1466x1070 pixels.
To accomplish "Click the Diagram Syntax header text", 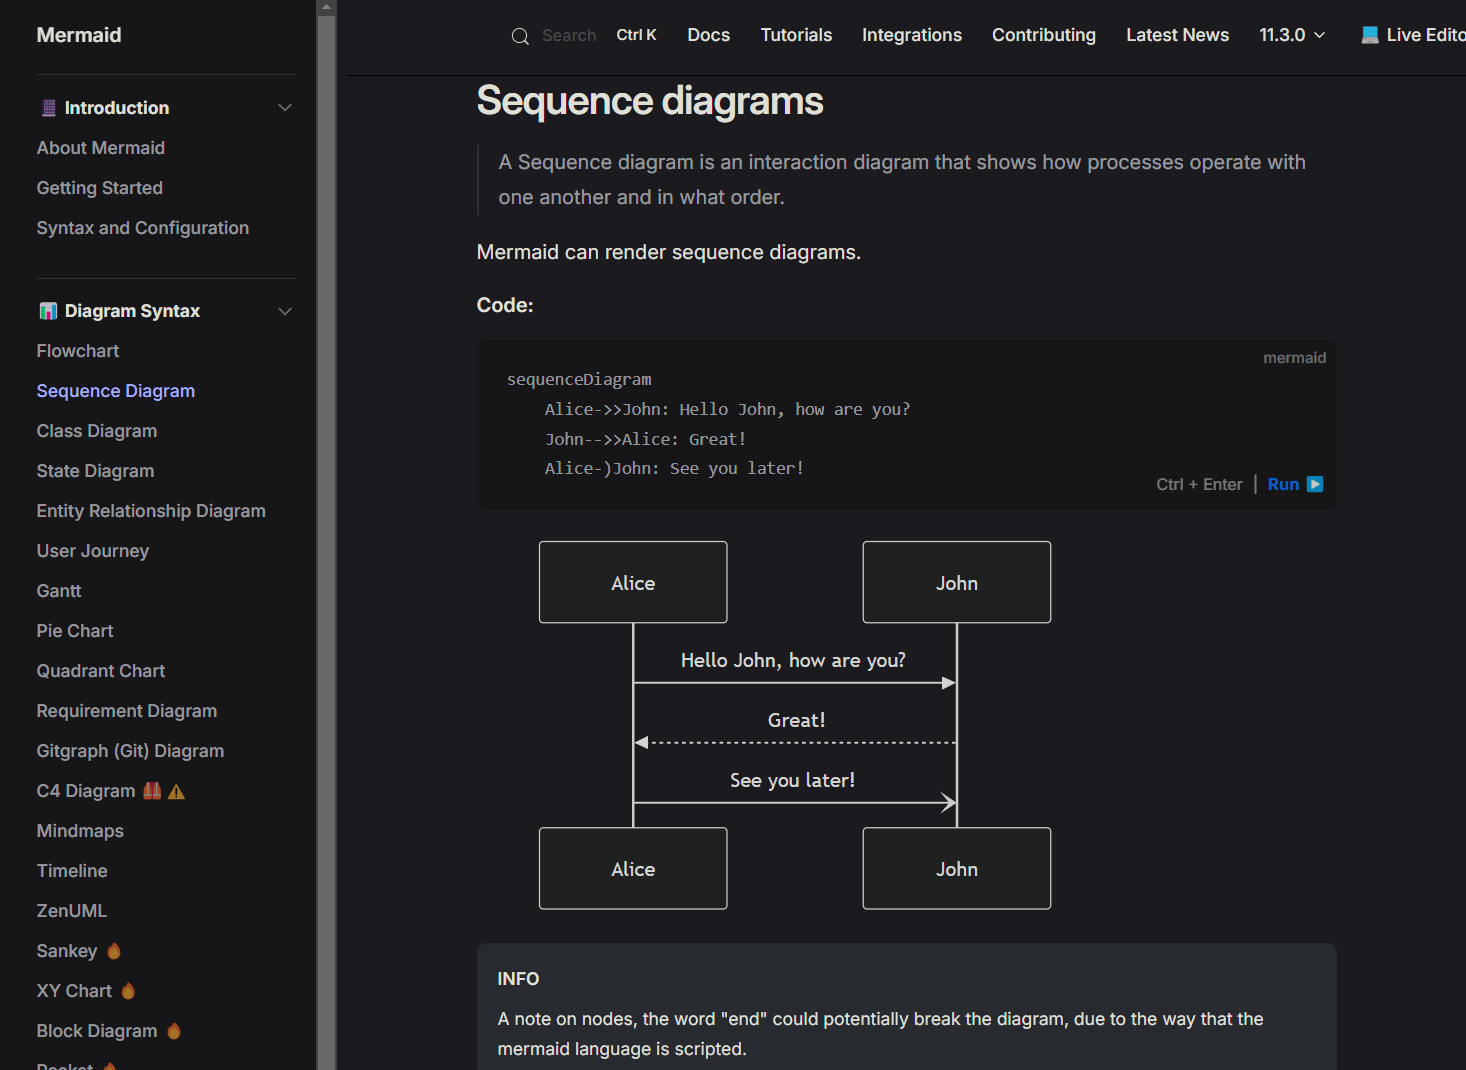I will click(x=132, y=311).
